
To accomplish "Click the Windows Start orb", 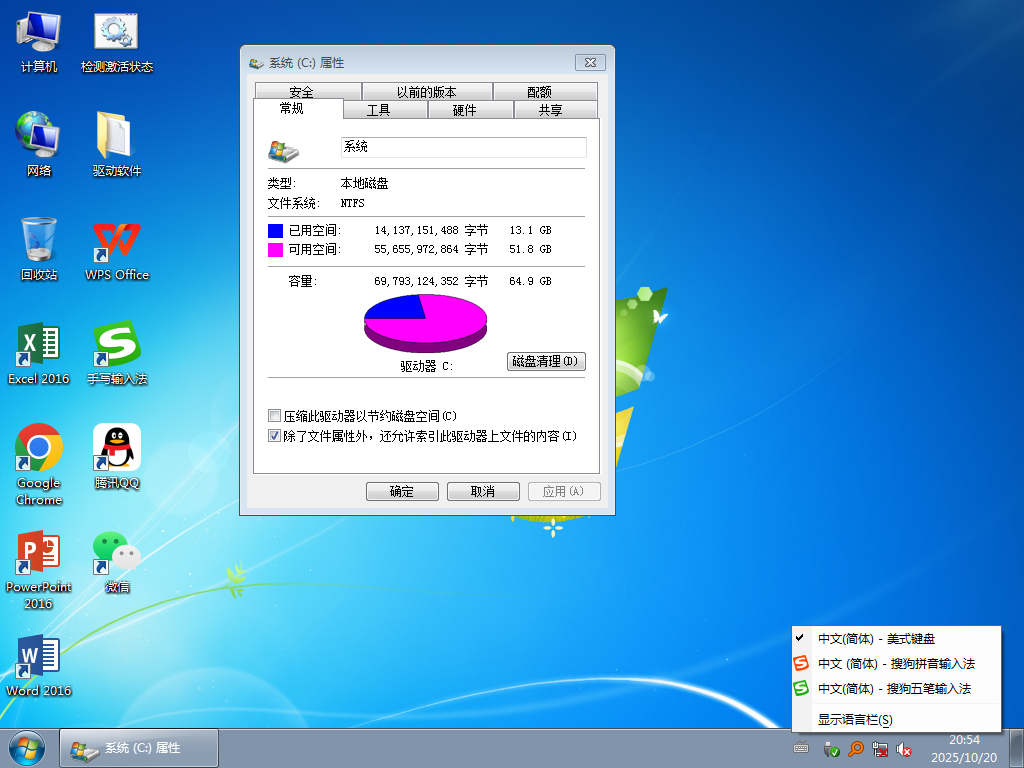I will pyautogui.click(x=27, y=748).
